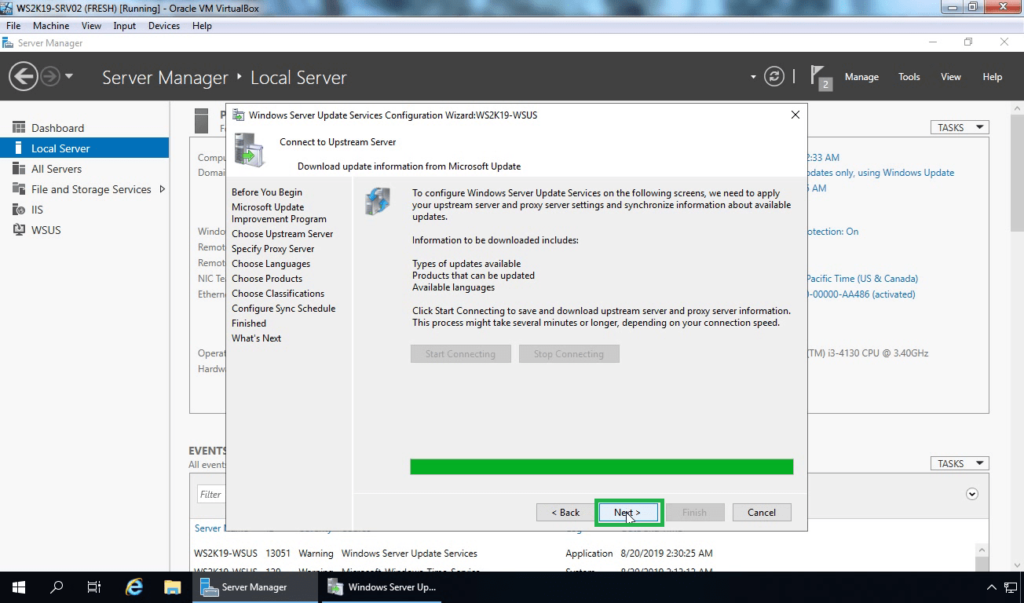
Task: Launch Internet Explorer from taskbar
Action: coord(134,587)
